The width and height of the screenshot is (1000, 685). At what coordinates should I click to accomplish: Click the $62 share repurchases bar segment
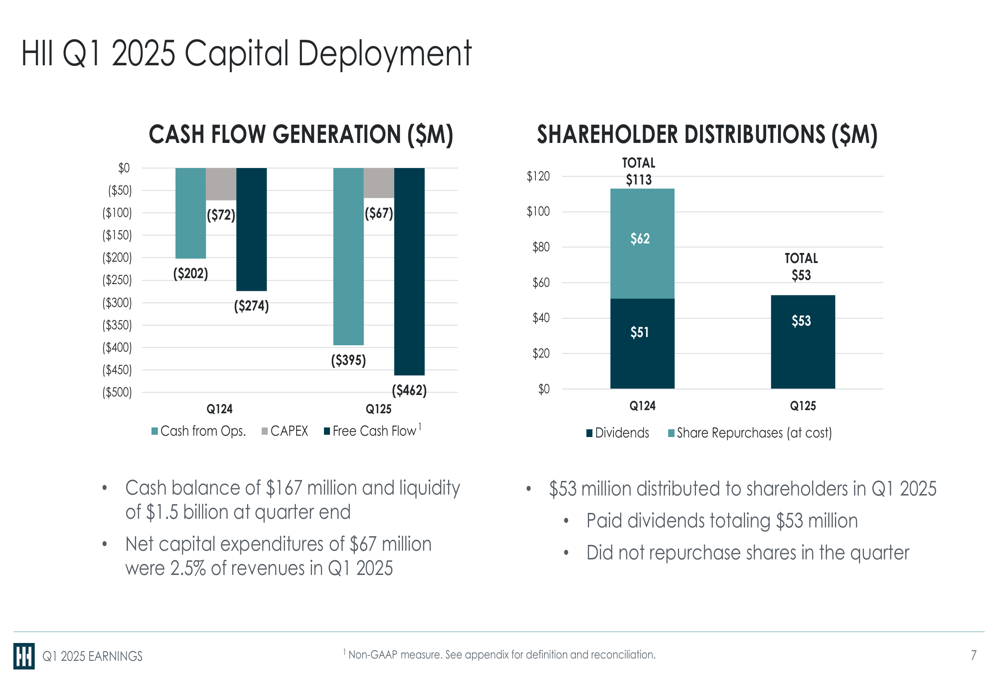(642, 244)
